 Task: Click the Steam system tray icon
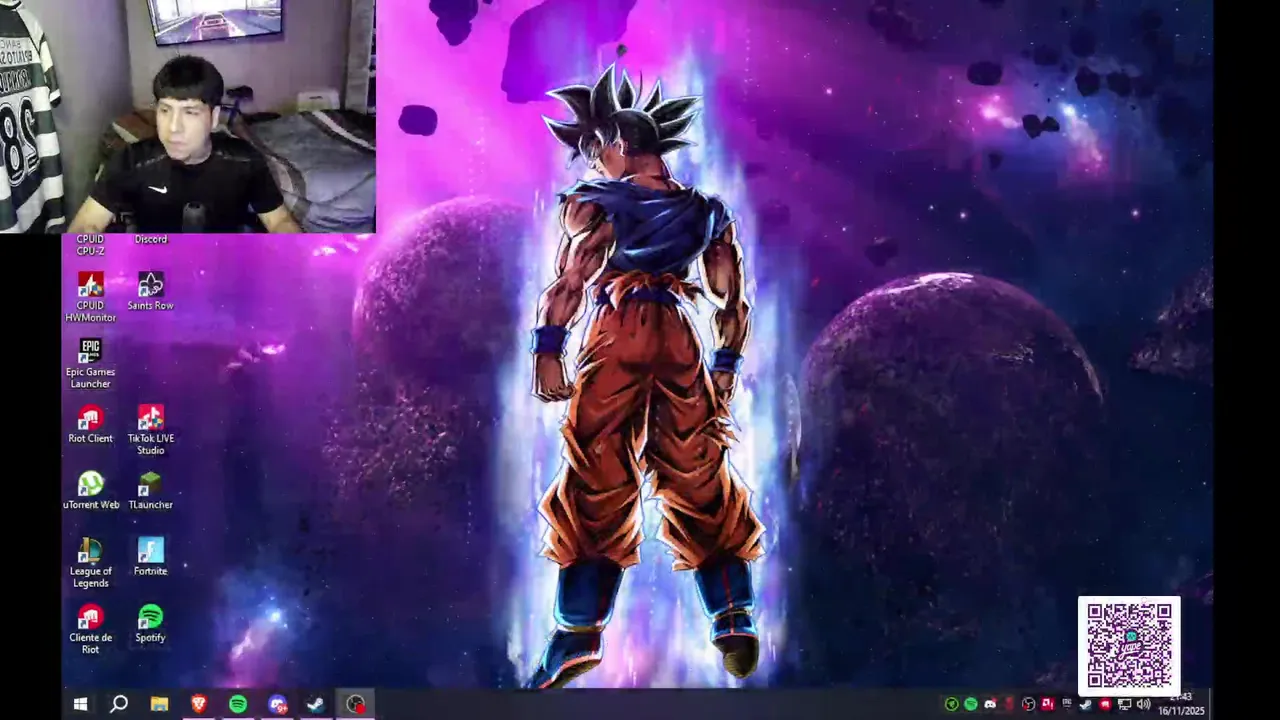(1085, 705)
